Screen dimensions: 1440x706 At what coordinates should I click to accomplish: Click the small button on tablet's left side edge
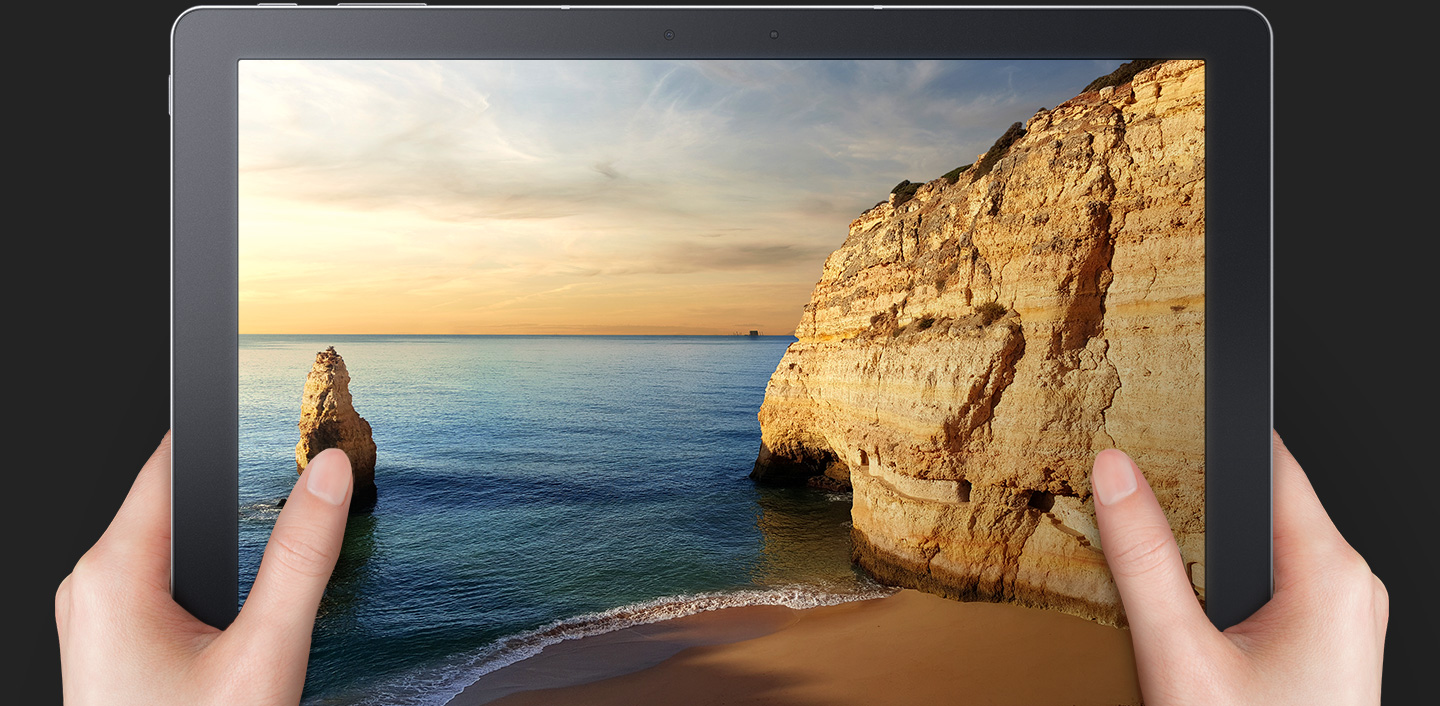click(170, 95)
